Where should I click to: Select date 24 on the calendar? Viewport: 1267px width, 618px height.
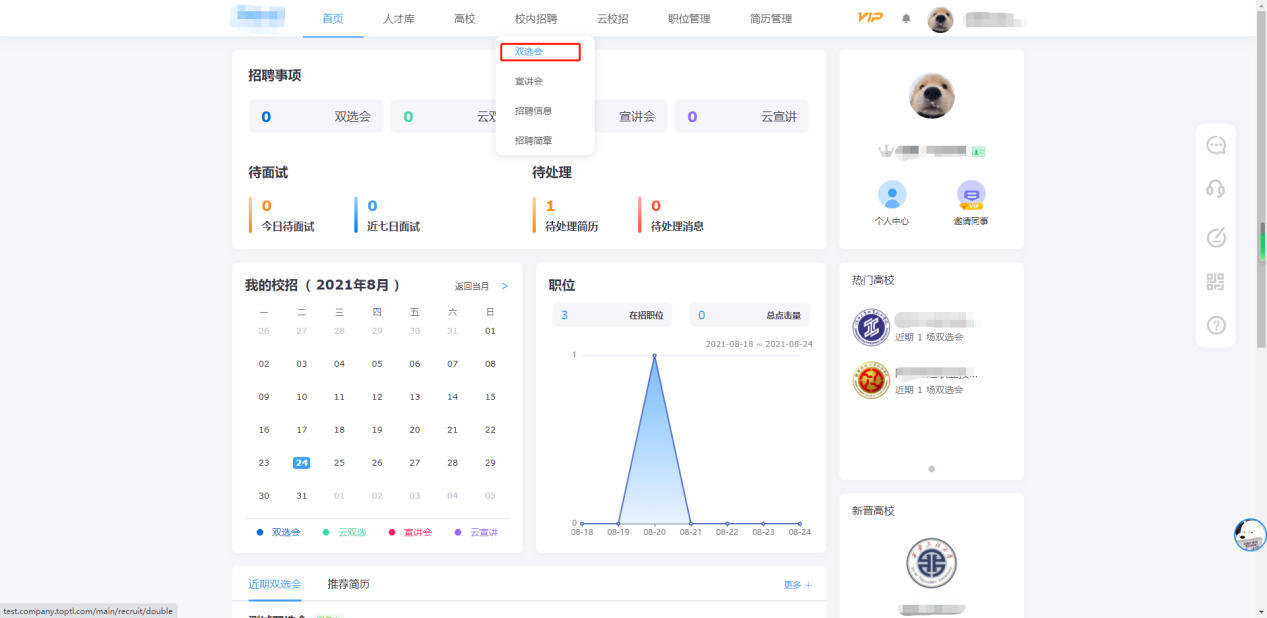(x=301, y=462)
